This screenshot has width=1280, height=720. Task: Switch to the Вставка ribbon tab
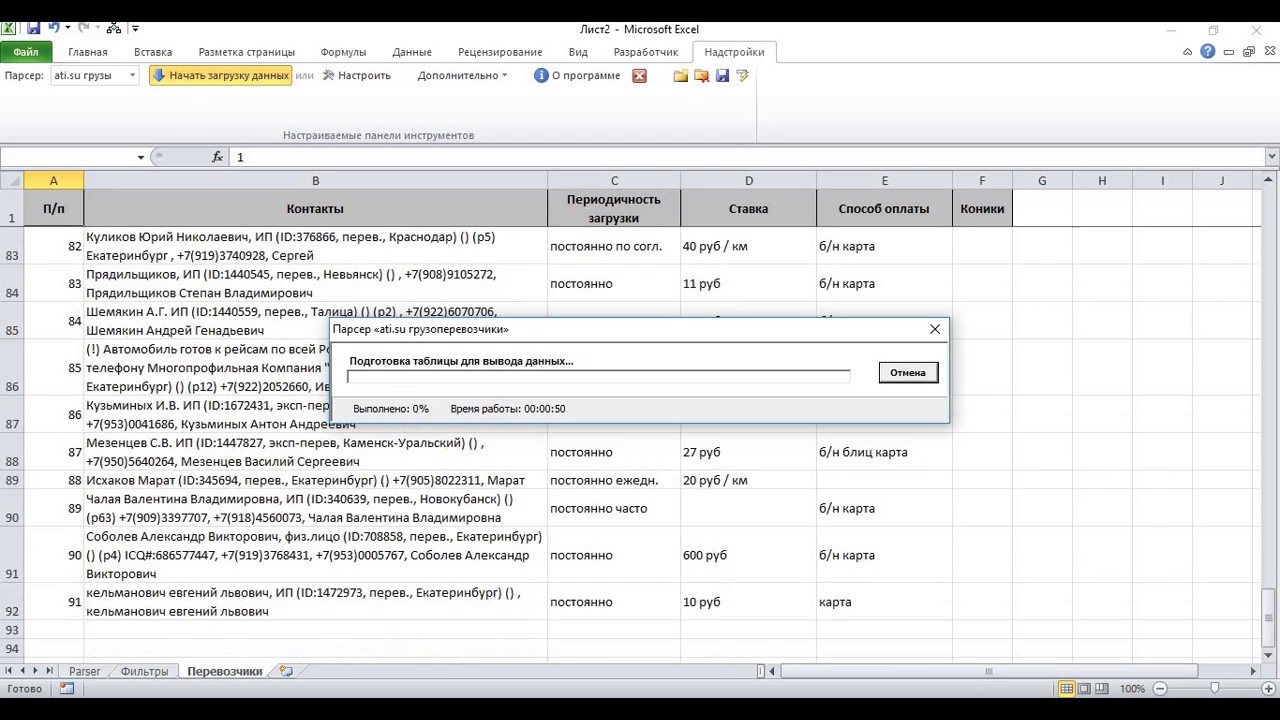point(153,52)
